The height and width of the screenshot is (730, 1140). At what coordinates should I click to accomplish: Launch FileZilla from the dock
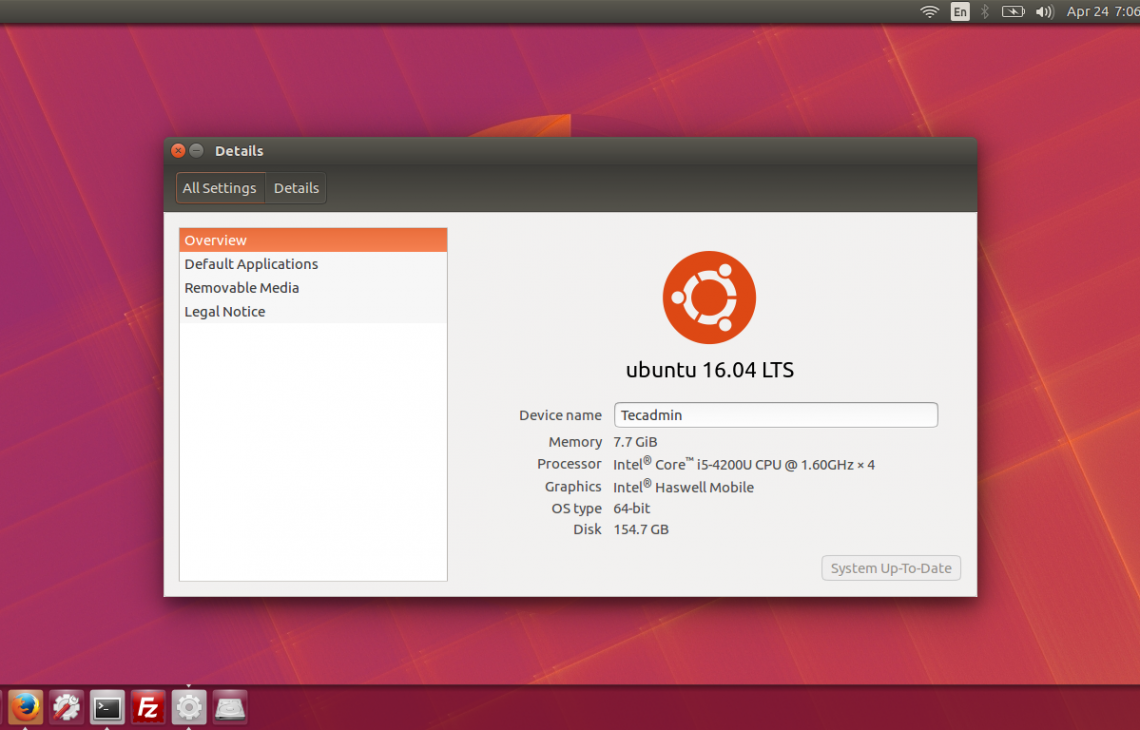point(148,708)
